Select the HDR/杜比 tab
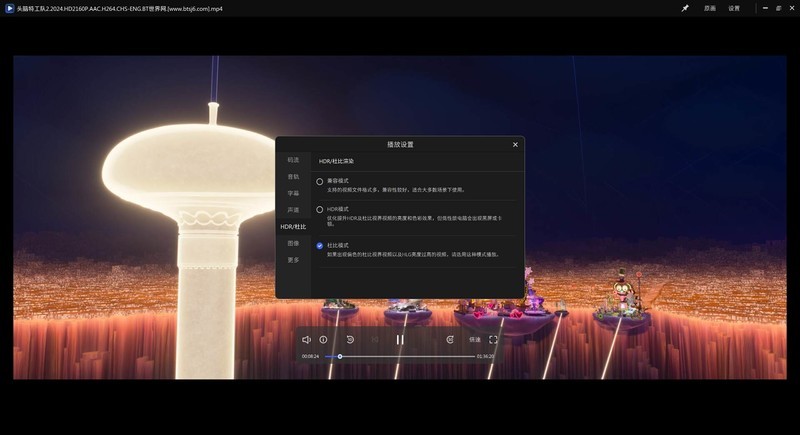 coord(293,226)
